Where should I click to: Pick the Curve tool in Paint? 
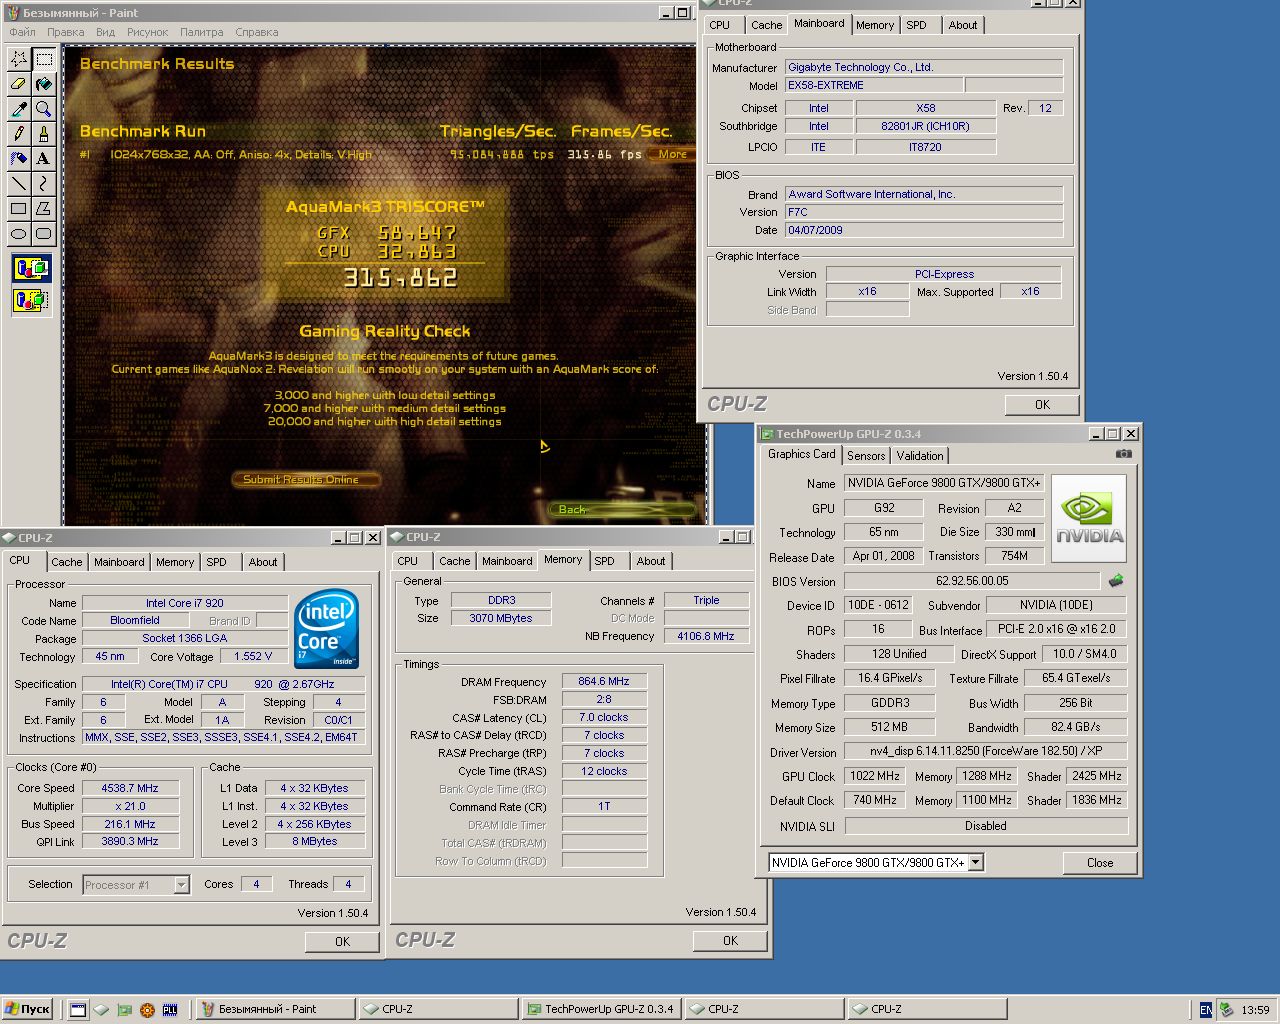(x=43, y=184)
